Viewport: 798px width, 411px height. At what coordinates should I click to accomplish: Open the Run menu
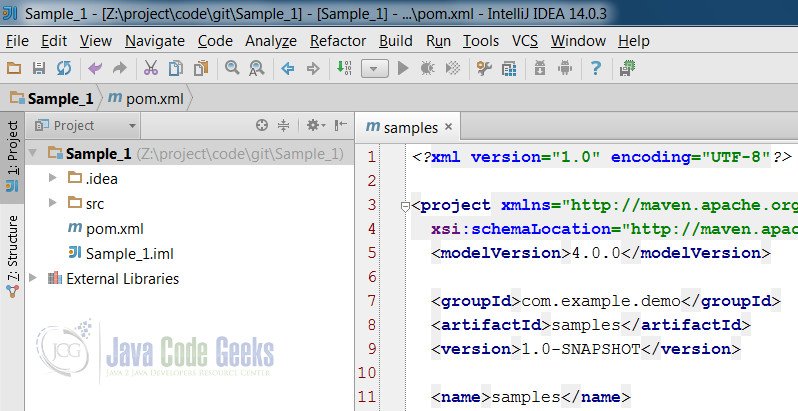438,41
